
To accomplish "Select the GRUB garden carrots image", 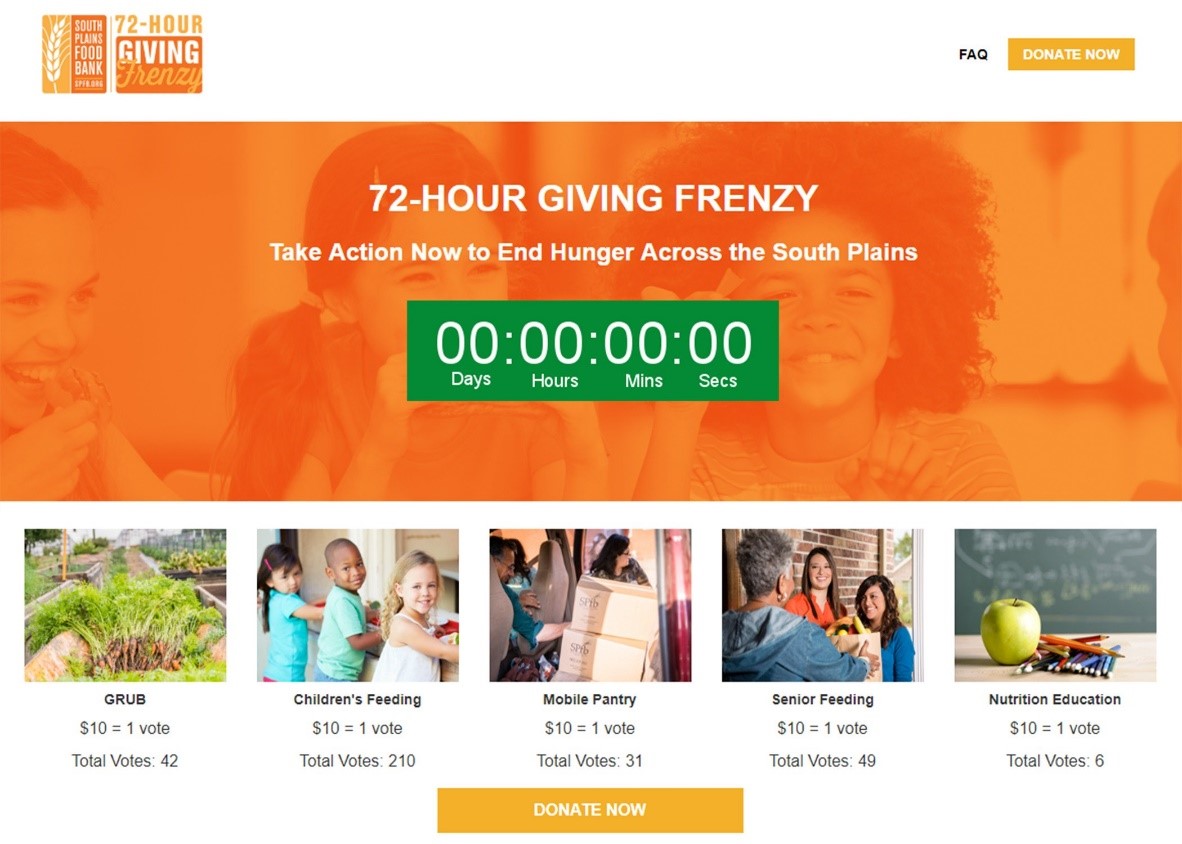I will tap(125, 605).
